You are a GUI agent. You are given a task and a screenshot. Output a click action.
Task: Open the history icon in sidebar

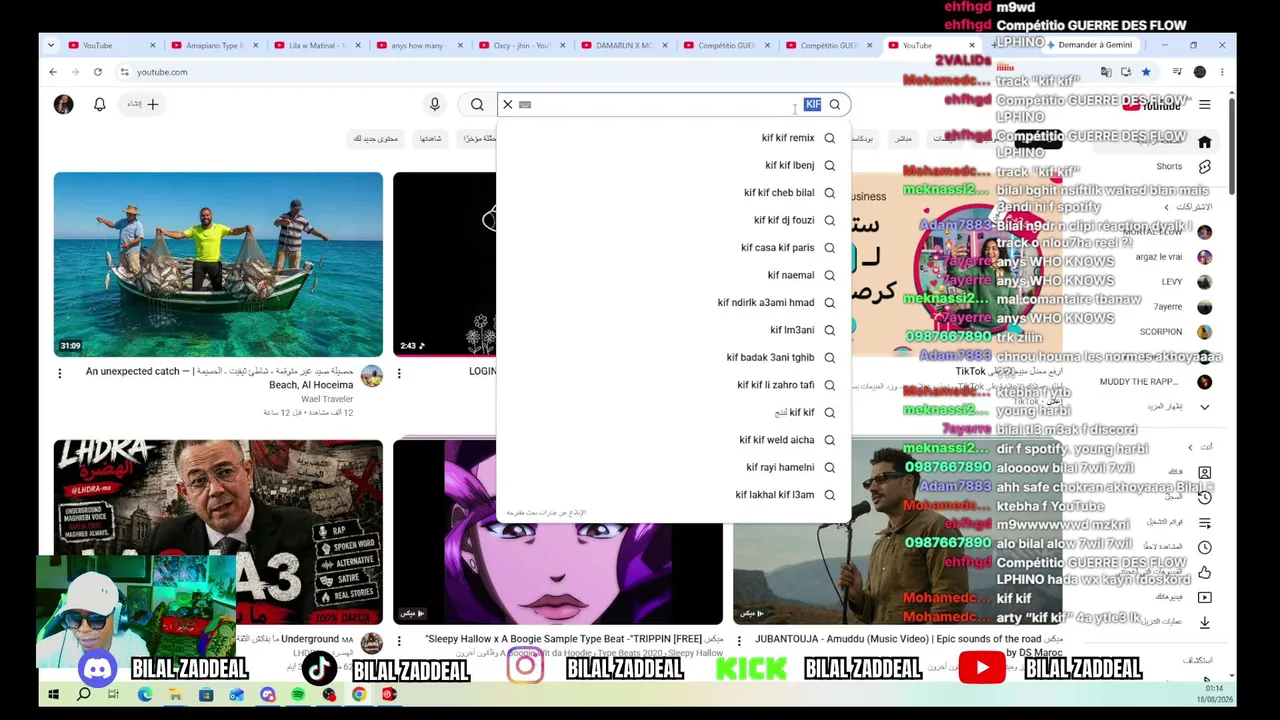click(1205, 497)
